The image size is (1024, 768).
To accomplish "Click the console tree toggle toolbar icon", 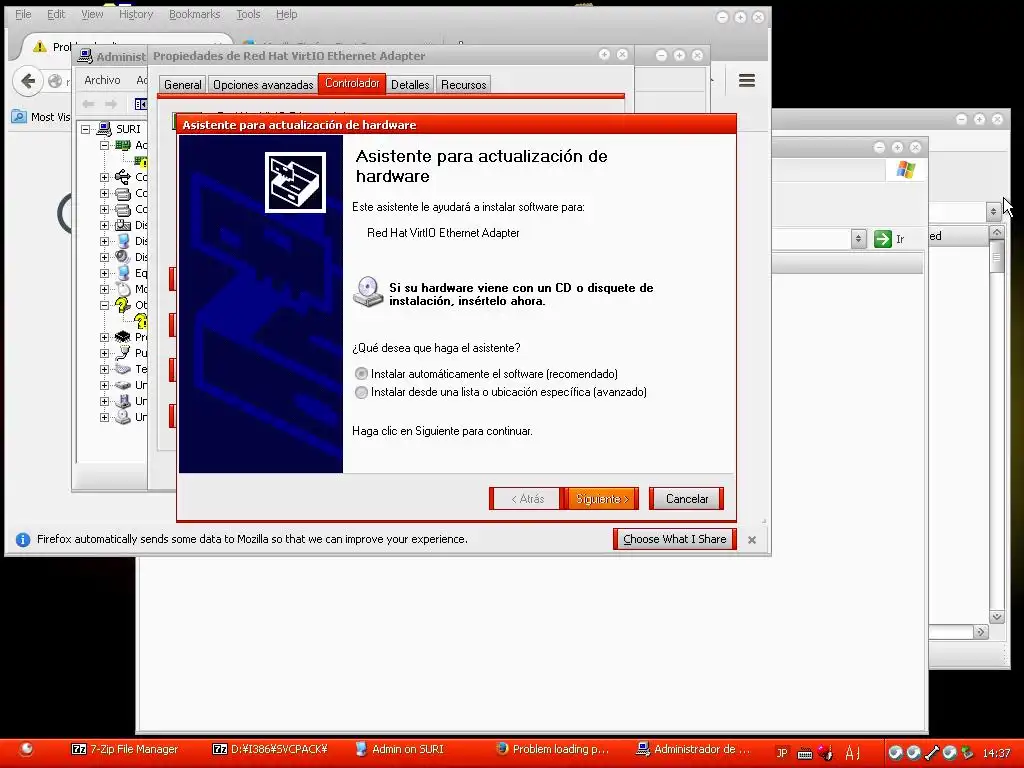I will click(140, 104).
